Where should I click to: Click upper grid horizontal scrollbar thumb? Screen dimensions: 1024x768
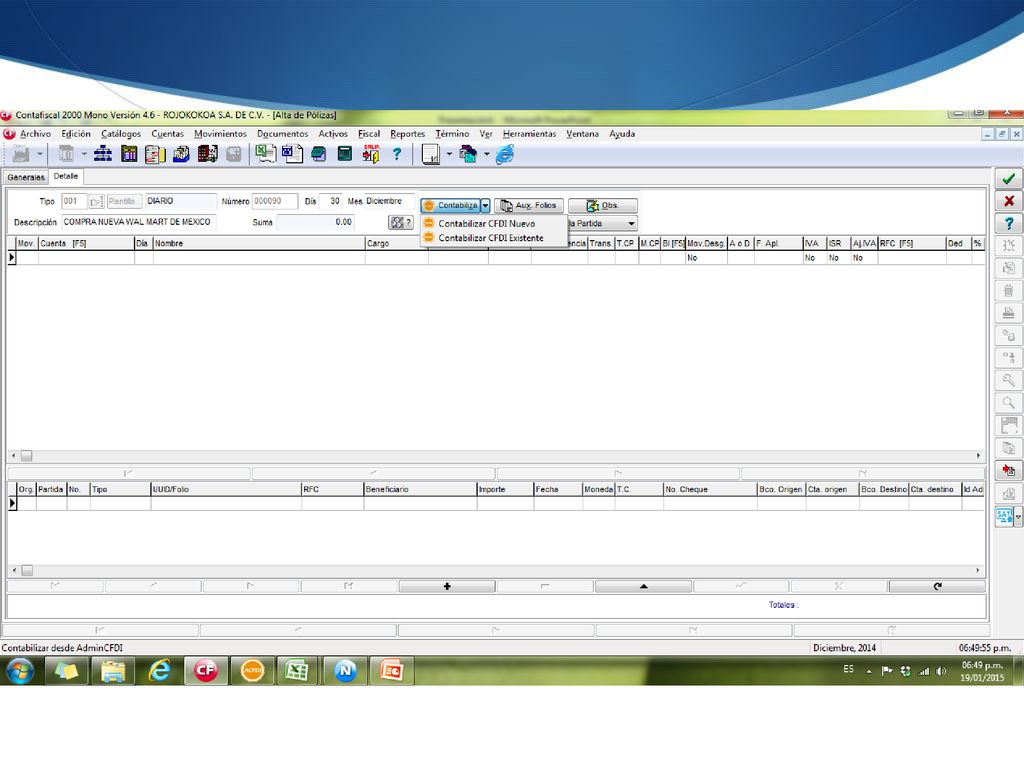[x=26, y=456]
